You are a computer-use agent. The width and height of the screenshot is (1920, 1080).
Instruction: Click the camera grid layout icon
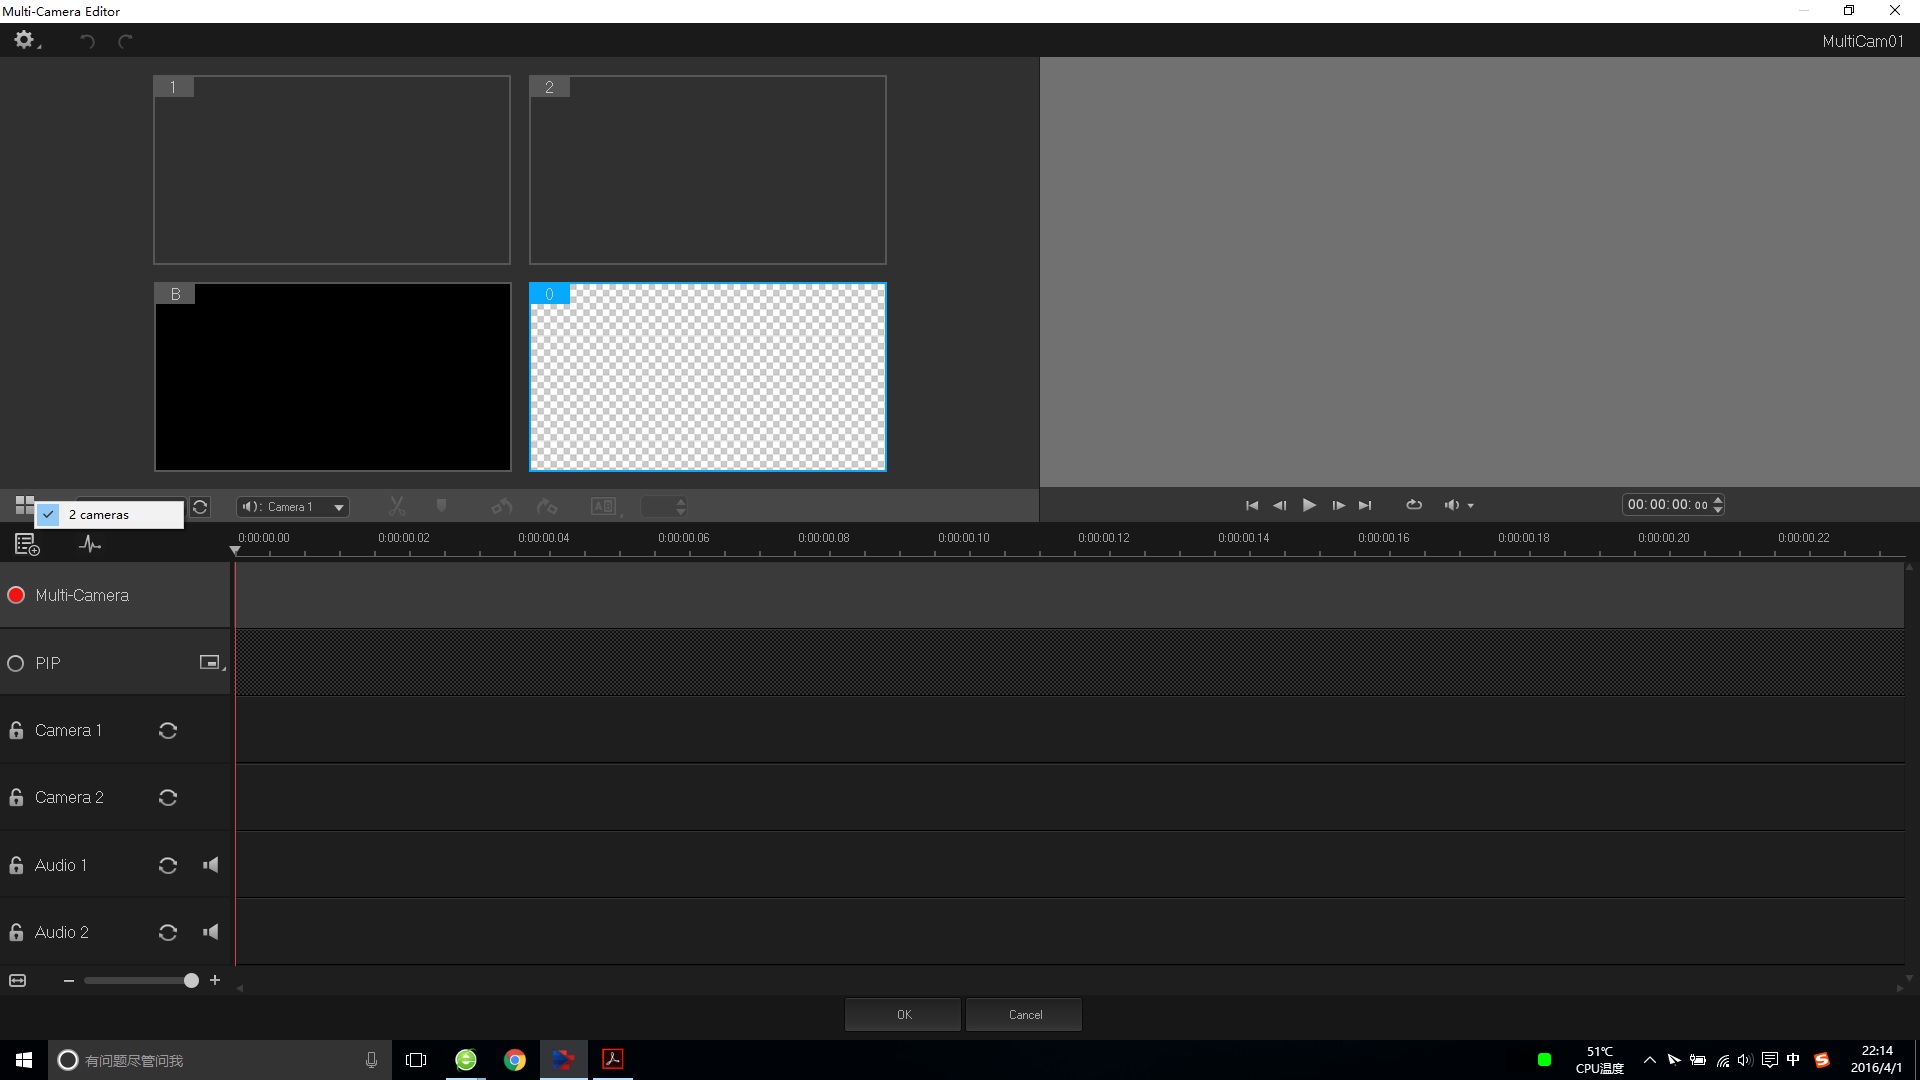[25, 504]
